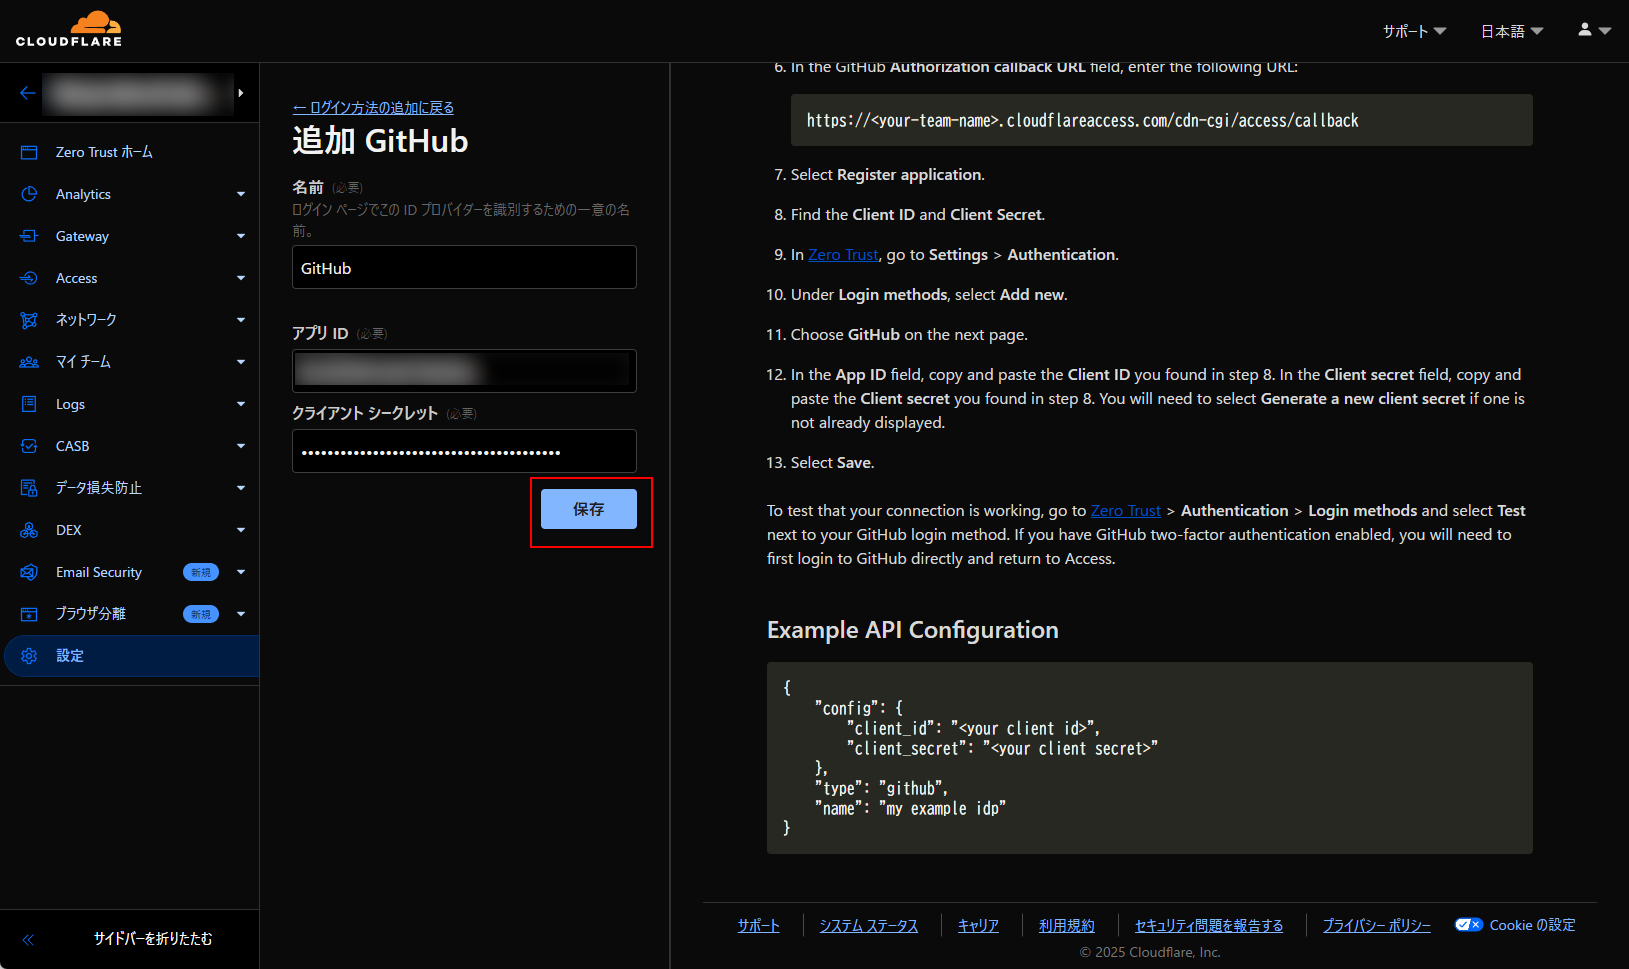Expand the ブラウザ分離 menu arrow
The height and width of the screenshot is (969, 1629).
[x=241, y=614]
